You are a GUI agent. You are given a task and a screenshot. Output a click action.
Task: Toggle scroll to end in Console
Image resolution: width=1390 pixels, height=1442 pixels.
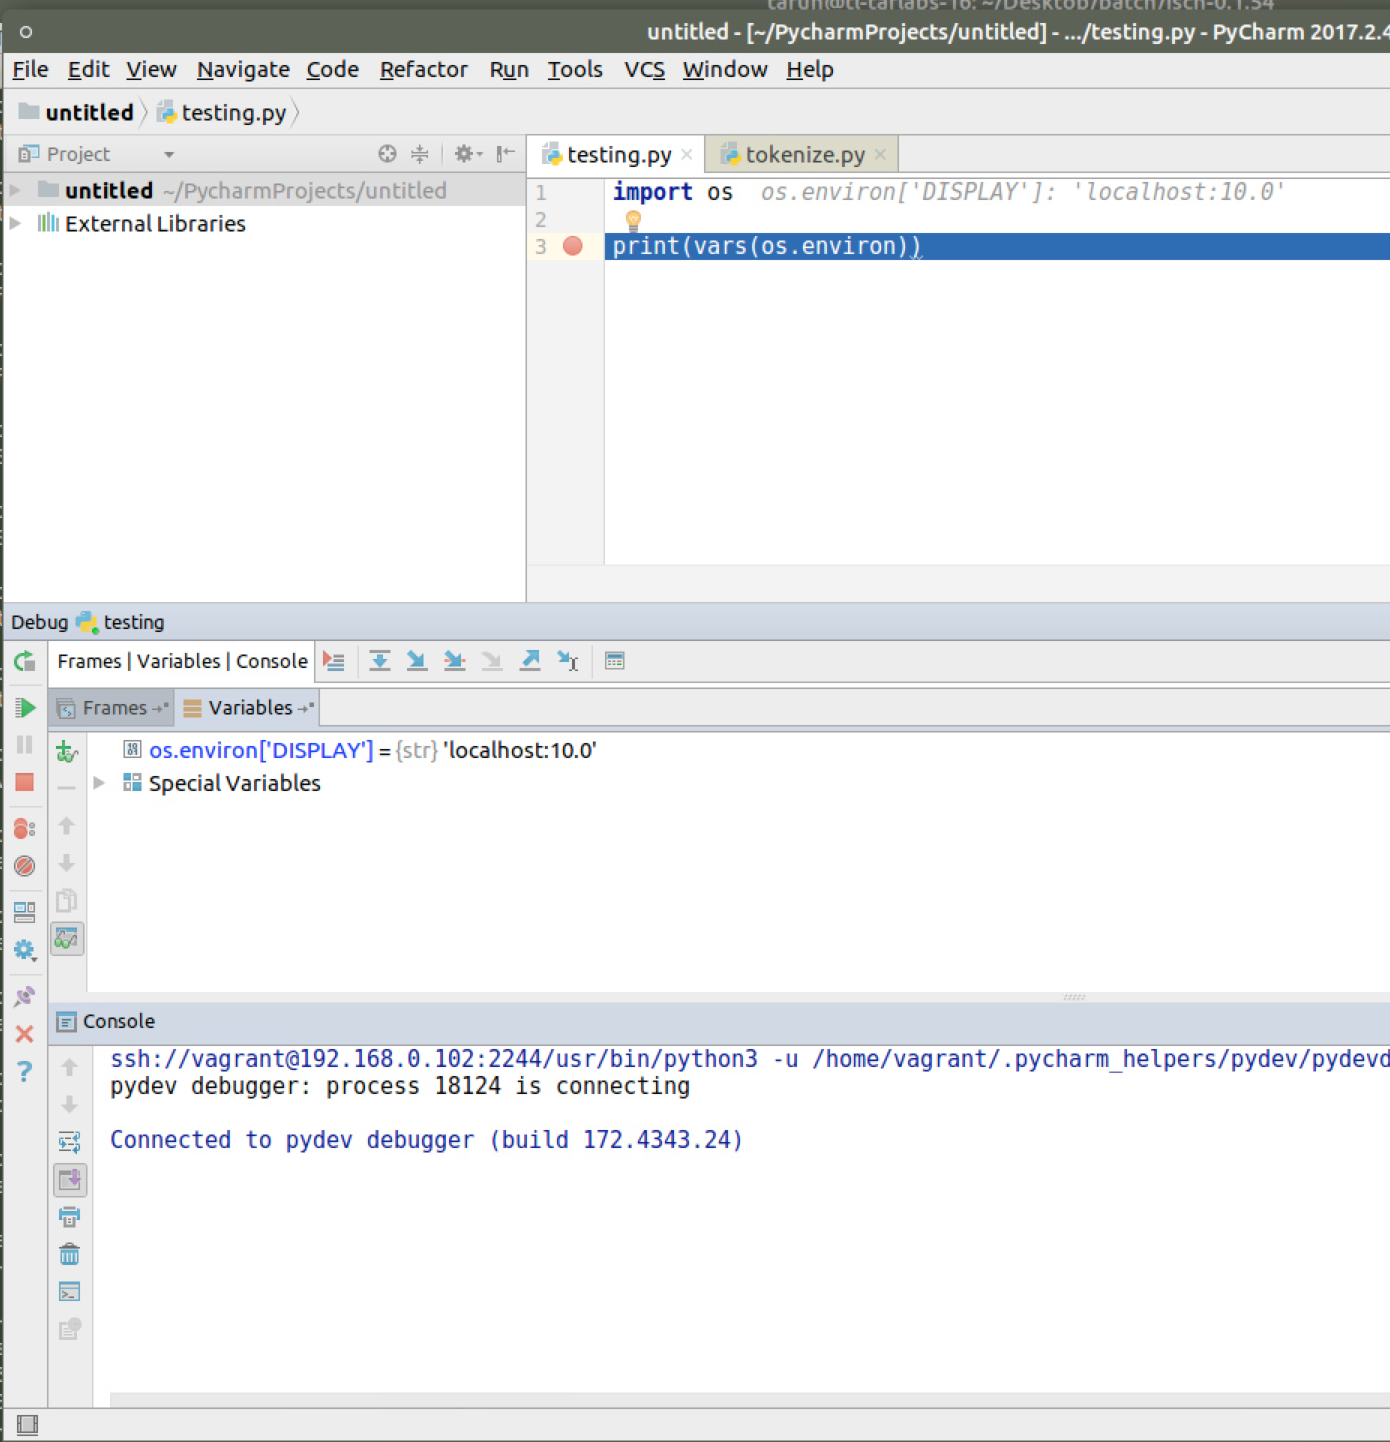coord(69,1180)
